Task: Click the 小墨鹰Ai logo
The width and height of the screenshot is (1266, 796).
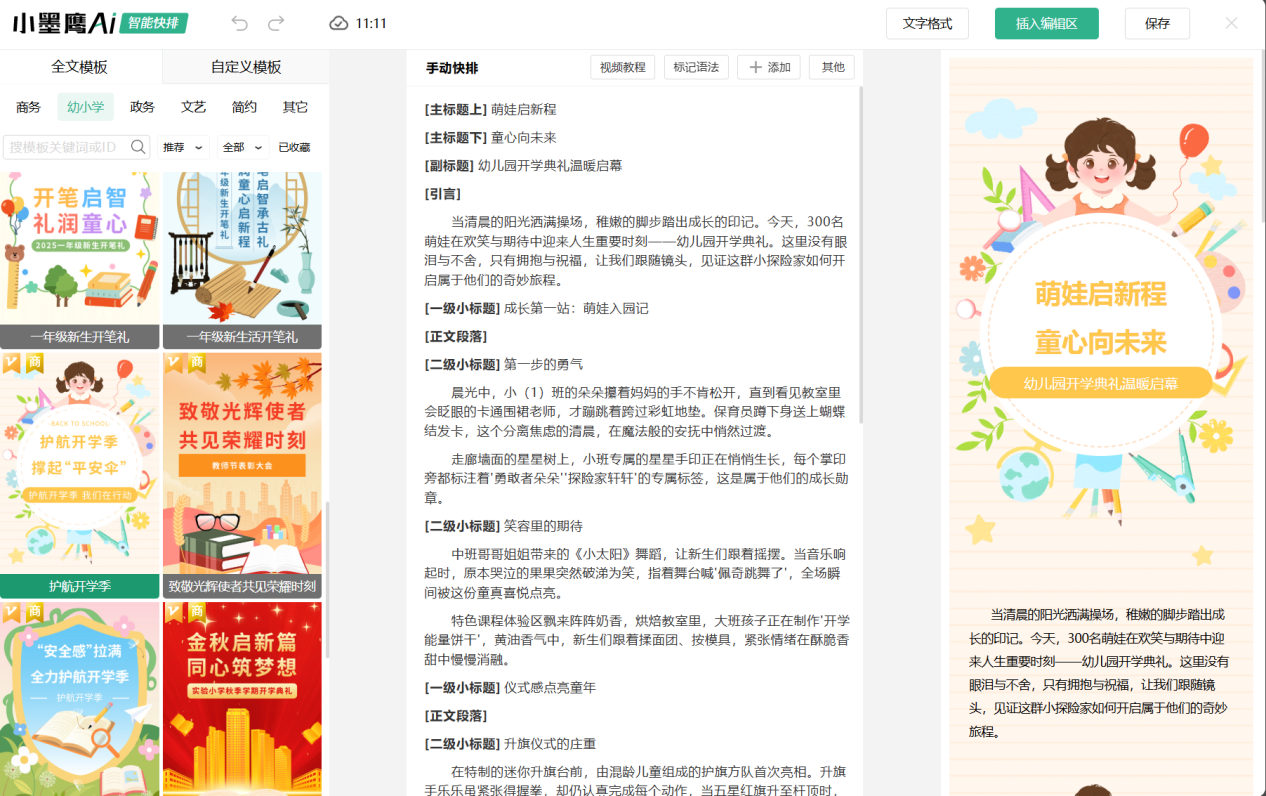Action: [63, 23]
